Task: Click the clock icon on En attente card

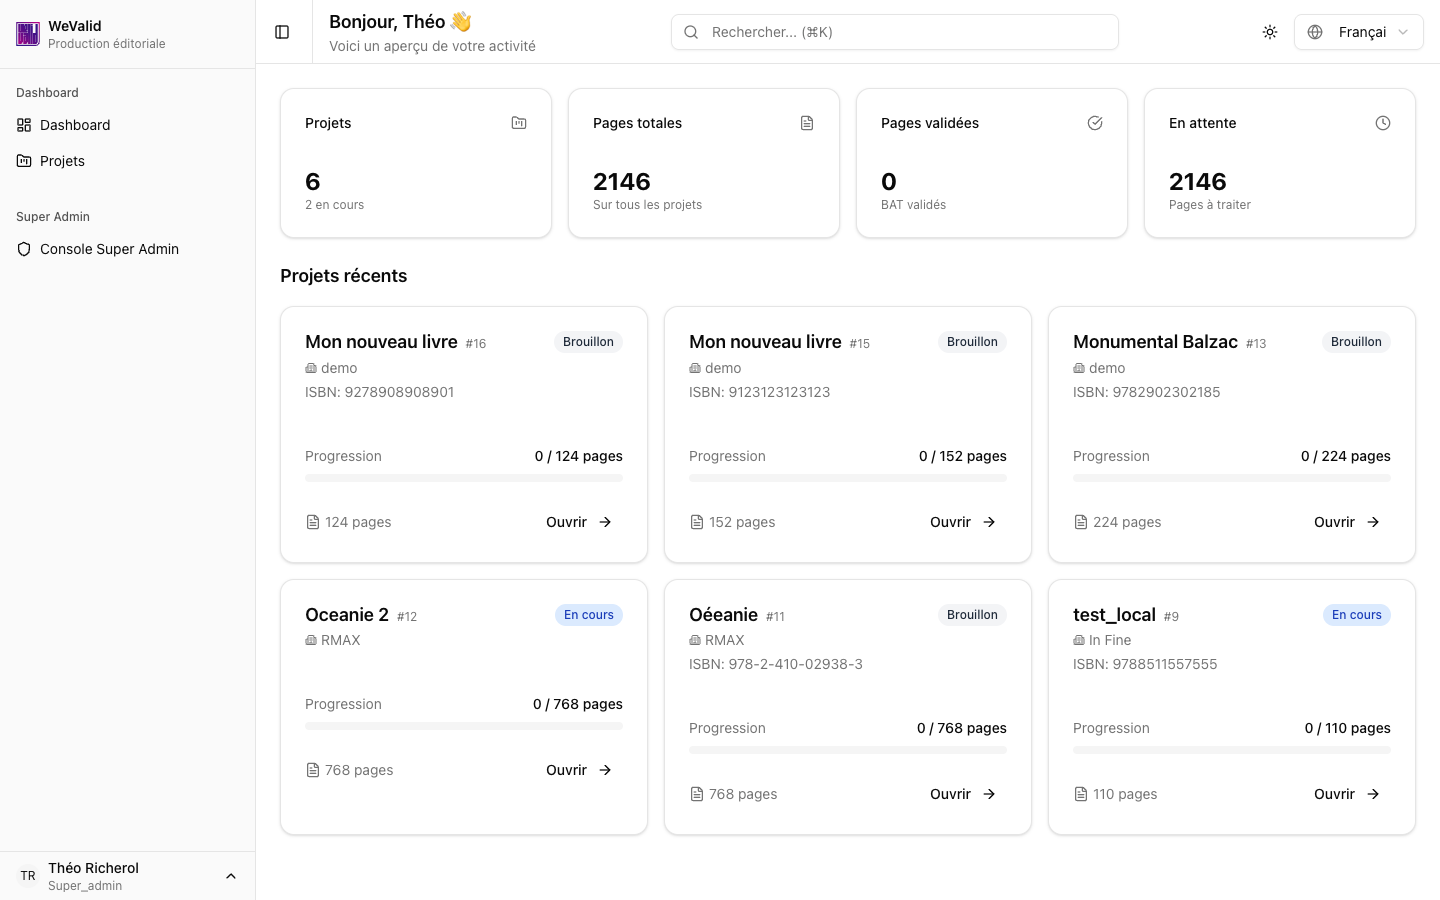Action: (1382, 122)
